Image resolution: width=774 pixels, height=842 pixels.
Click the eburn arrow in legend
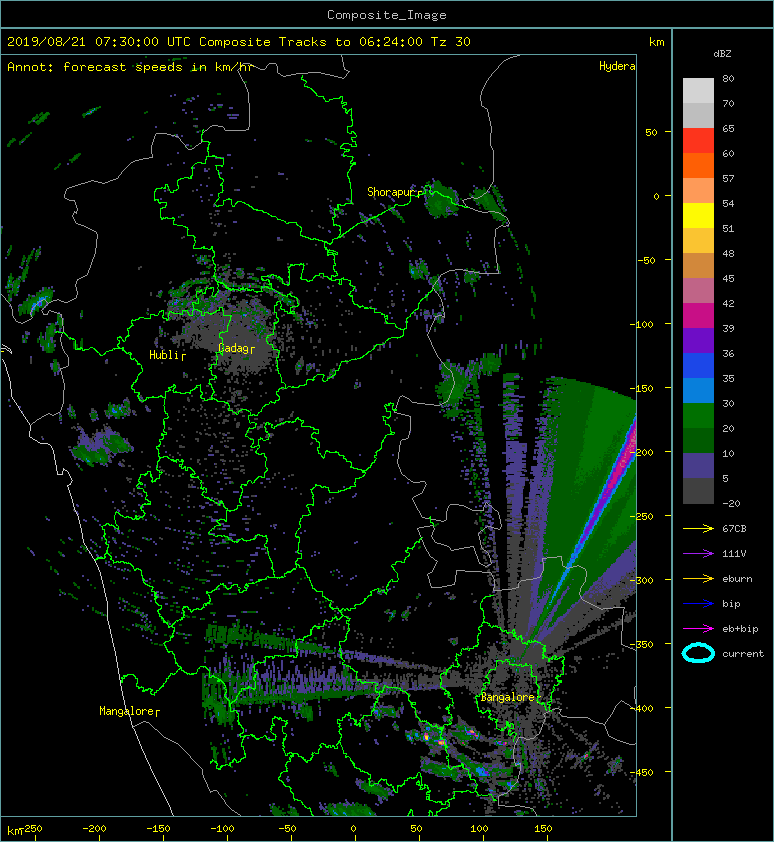click(698, 578)
